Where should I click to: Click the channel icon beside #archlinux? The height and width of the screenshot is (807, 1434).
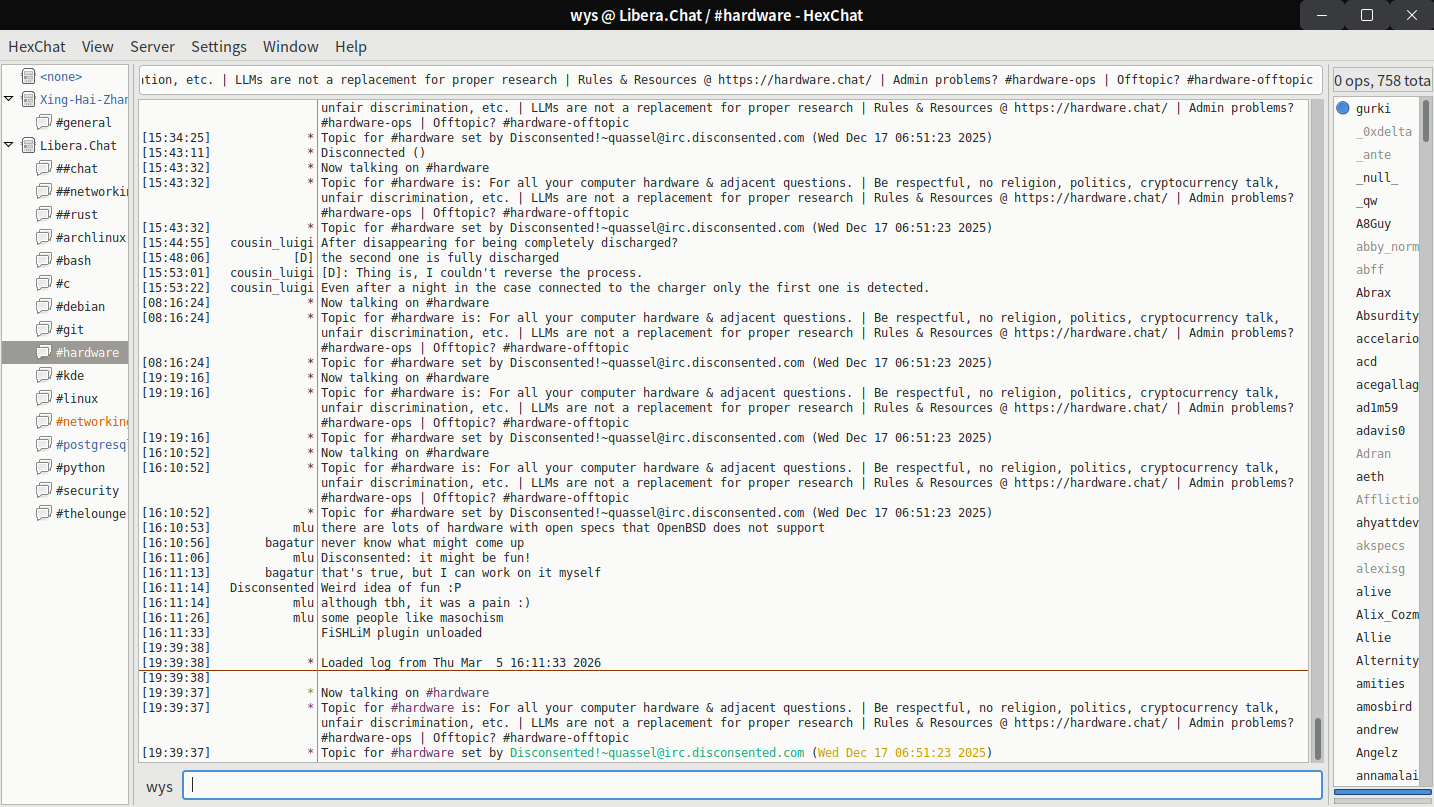click(44, 237)
